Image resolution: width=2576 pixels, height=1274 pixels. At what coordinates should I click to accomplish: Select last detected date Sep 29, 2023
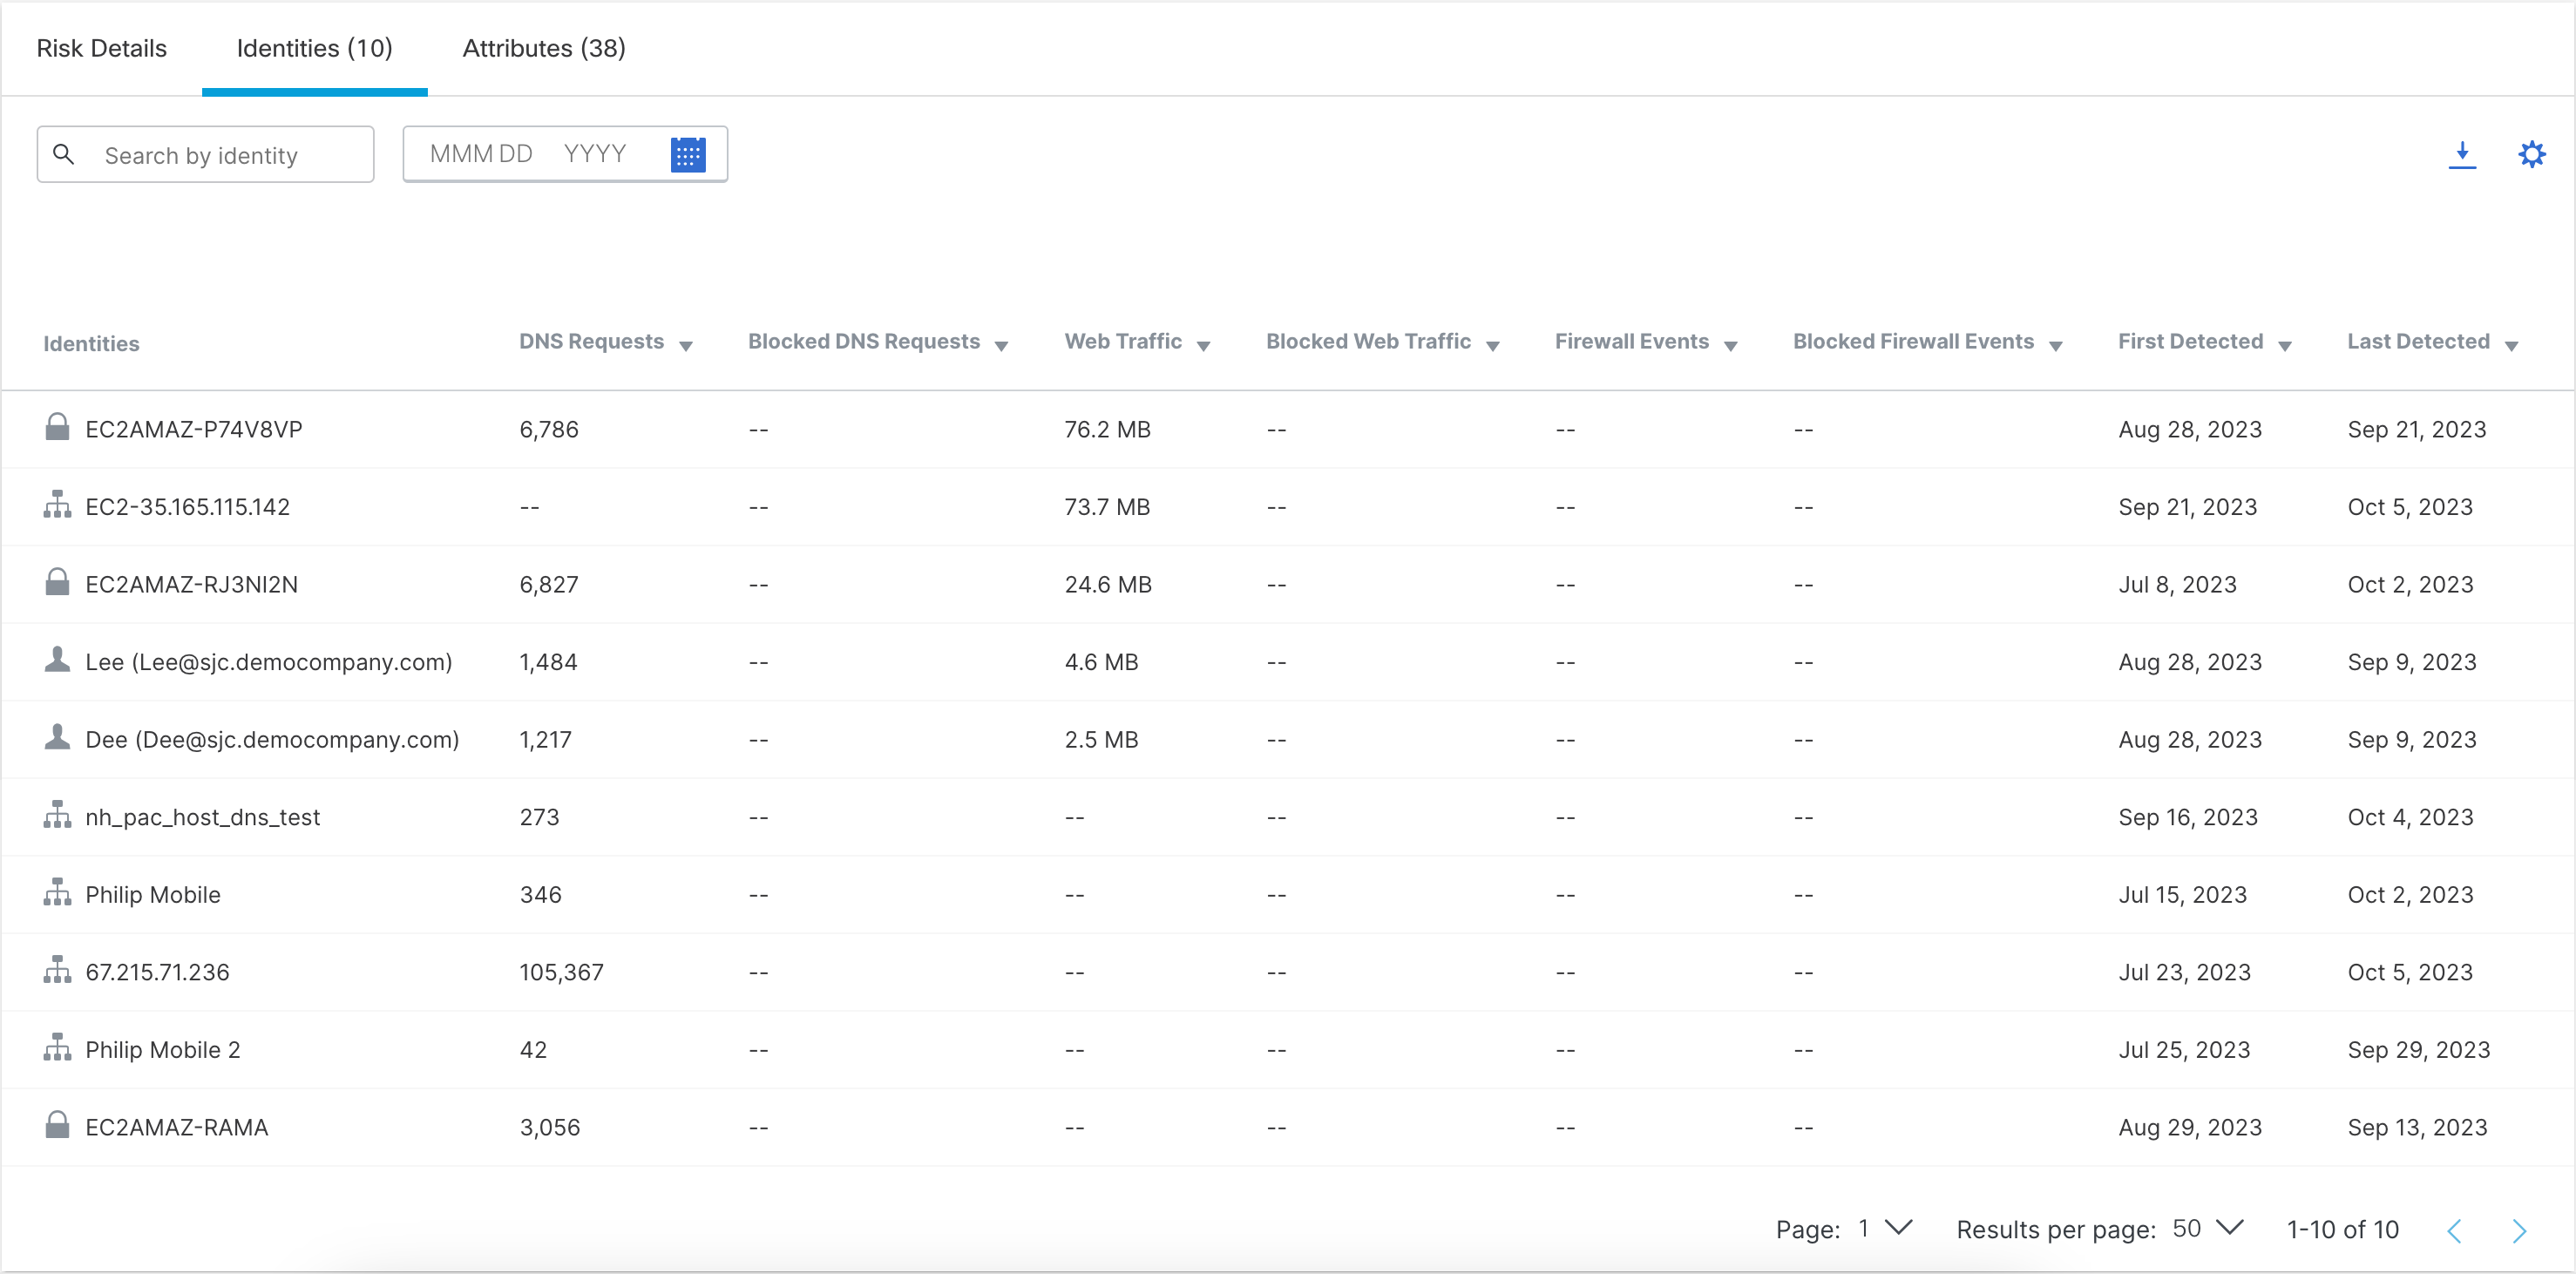tap(2419, 1049)
